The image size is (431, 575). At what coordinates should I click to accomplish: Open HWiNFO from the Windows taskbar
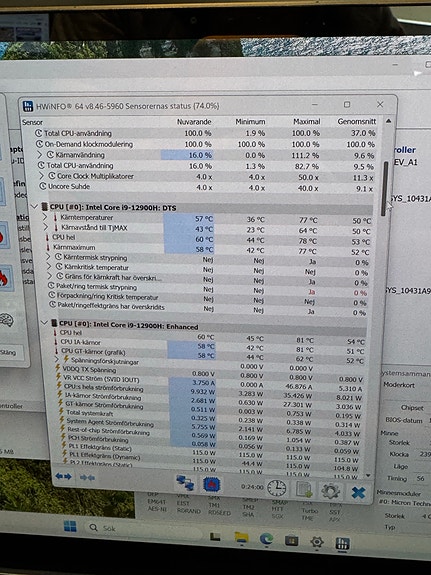click(342, 543)
